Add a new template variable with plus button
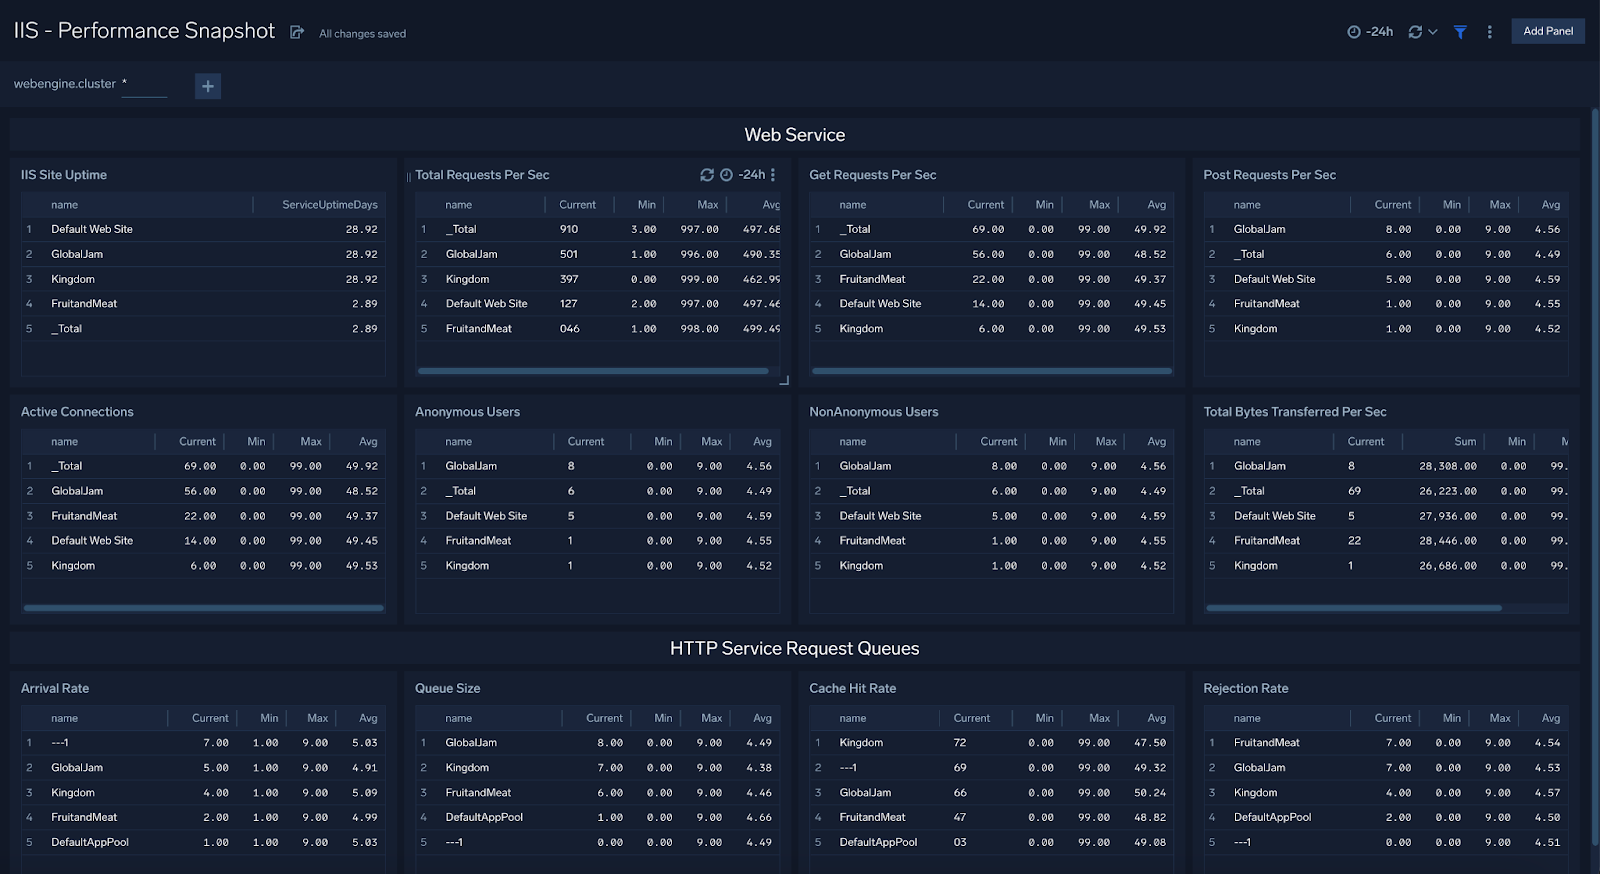The height and width of the screenshot is (874, 1600). [208, 86]
